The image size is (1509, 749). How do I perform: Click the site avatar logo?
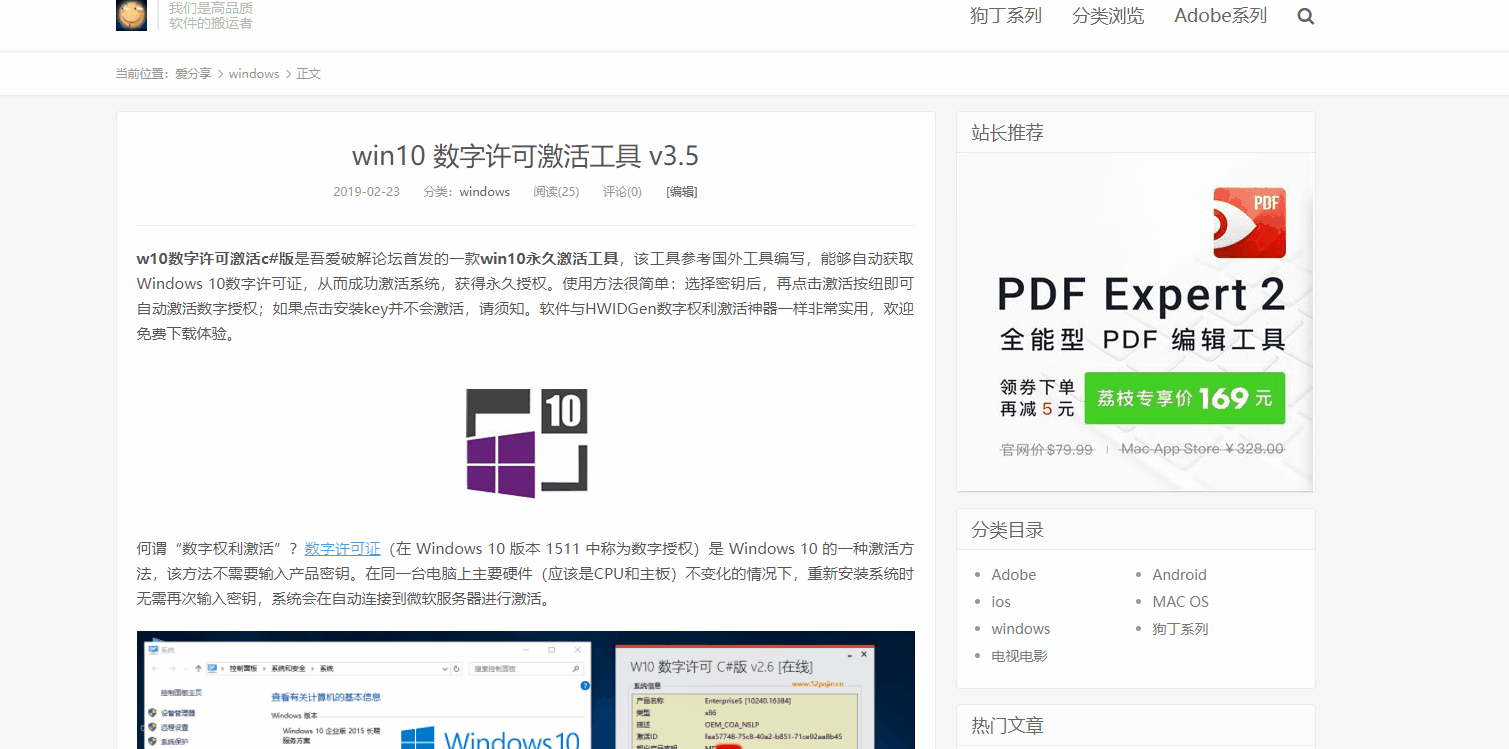pyautogui.click(x=131, y=15)
